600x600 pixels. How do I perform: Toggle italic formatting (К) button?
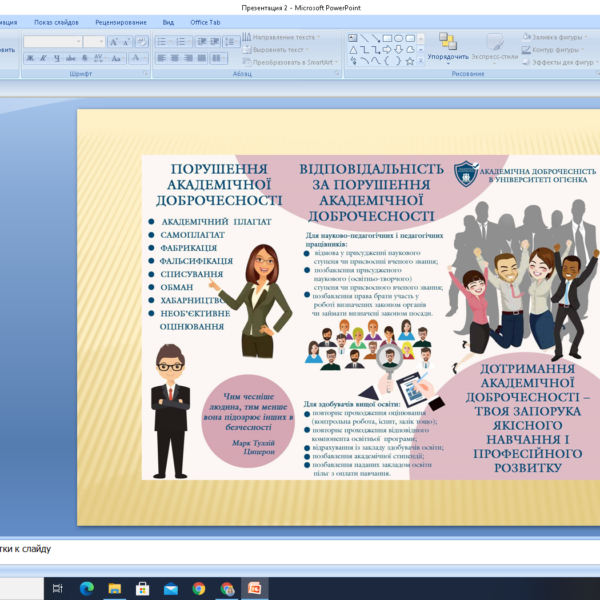click(x=43, y=58)
